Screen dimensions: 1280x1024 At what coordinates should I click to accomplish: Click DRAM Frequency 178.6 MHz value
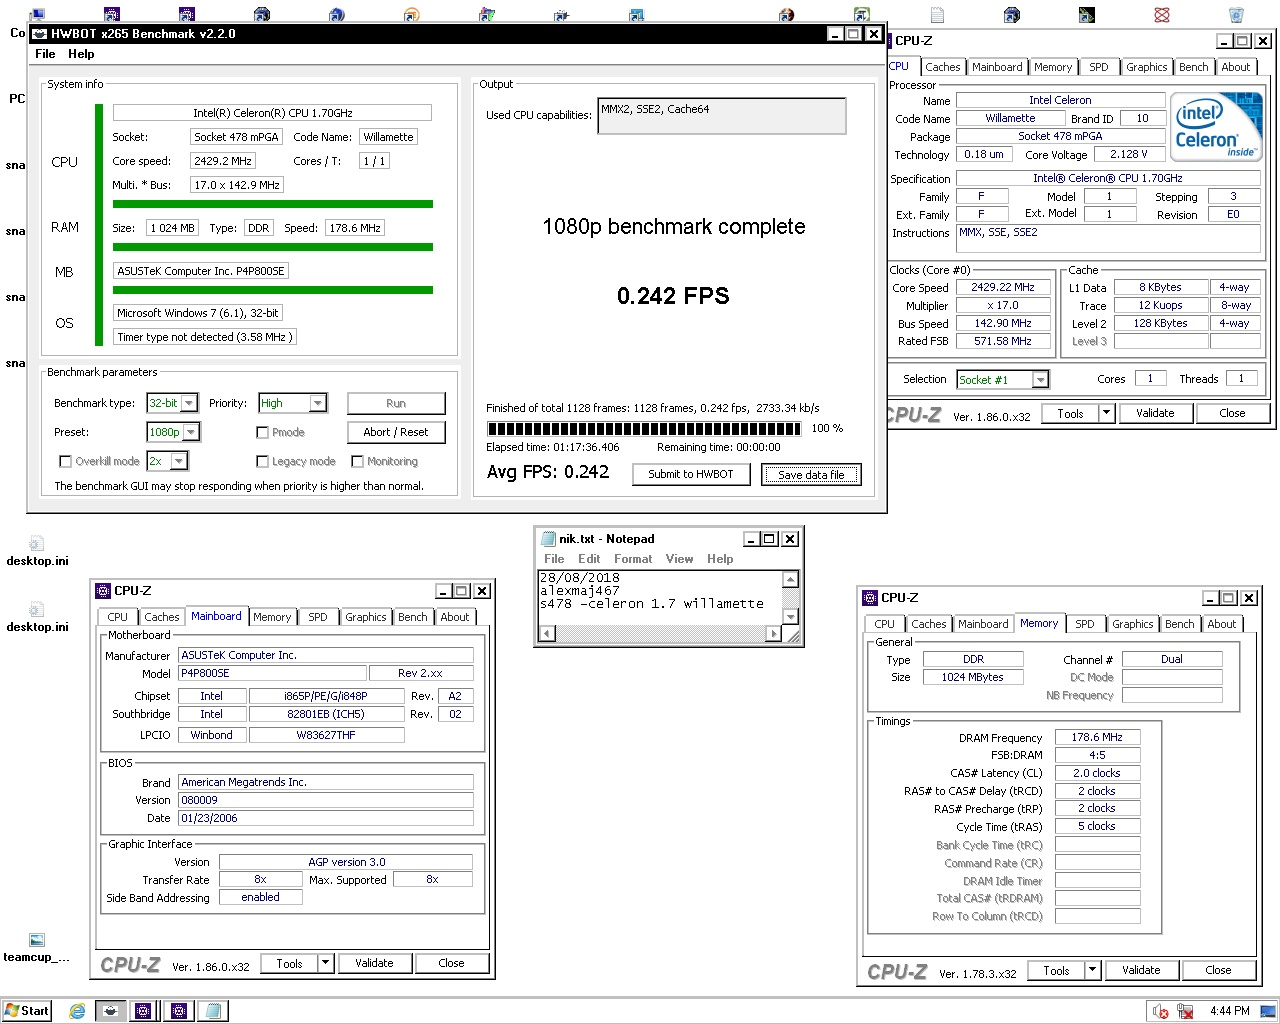[1097, 737]
